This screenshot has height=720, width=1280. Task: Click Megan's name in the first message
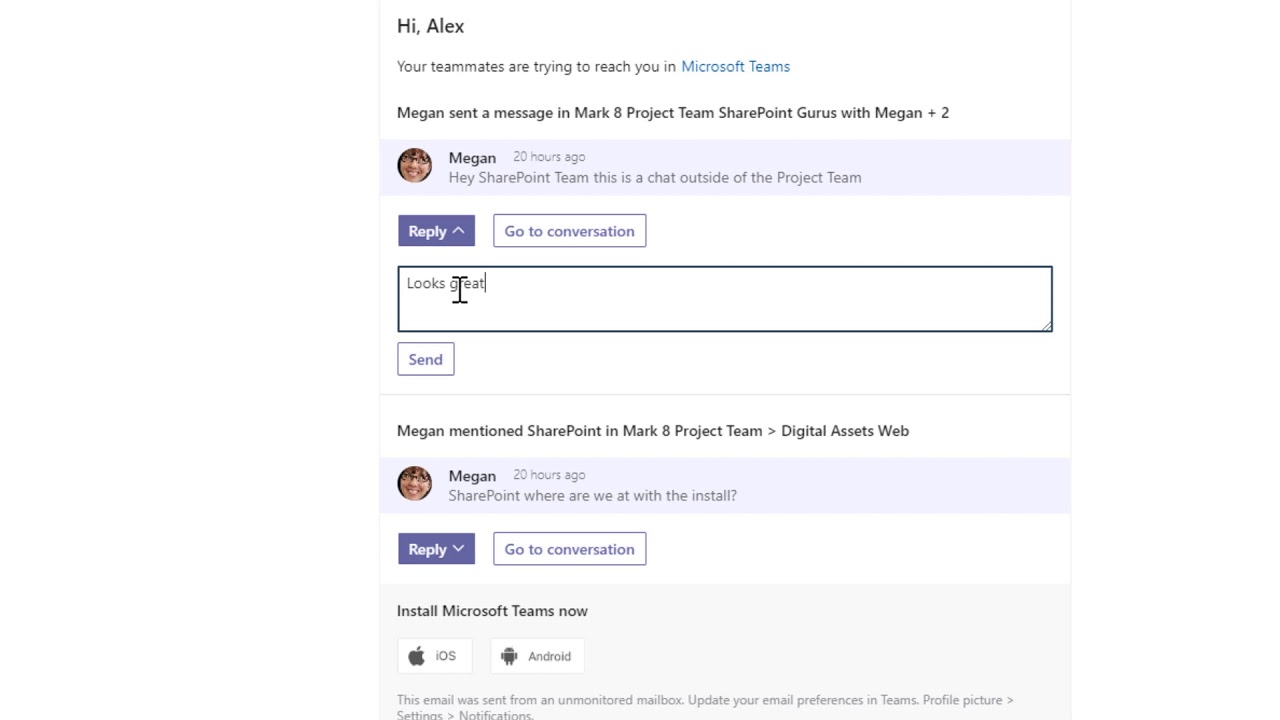click(472, 158)
